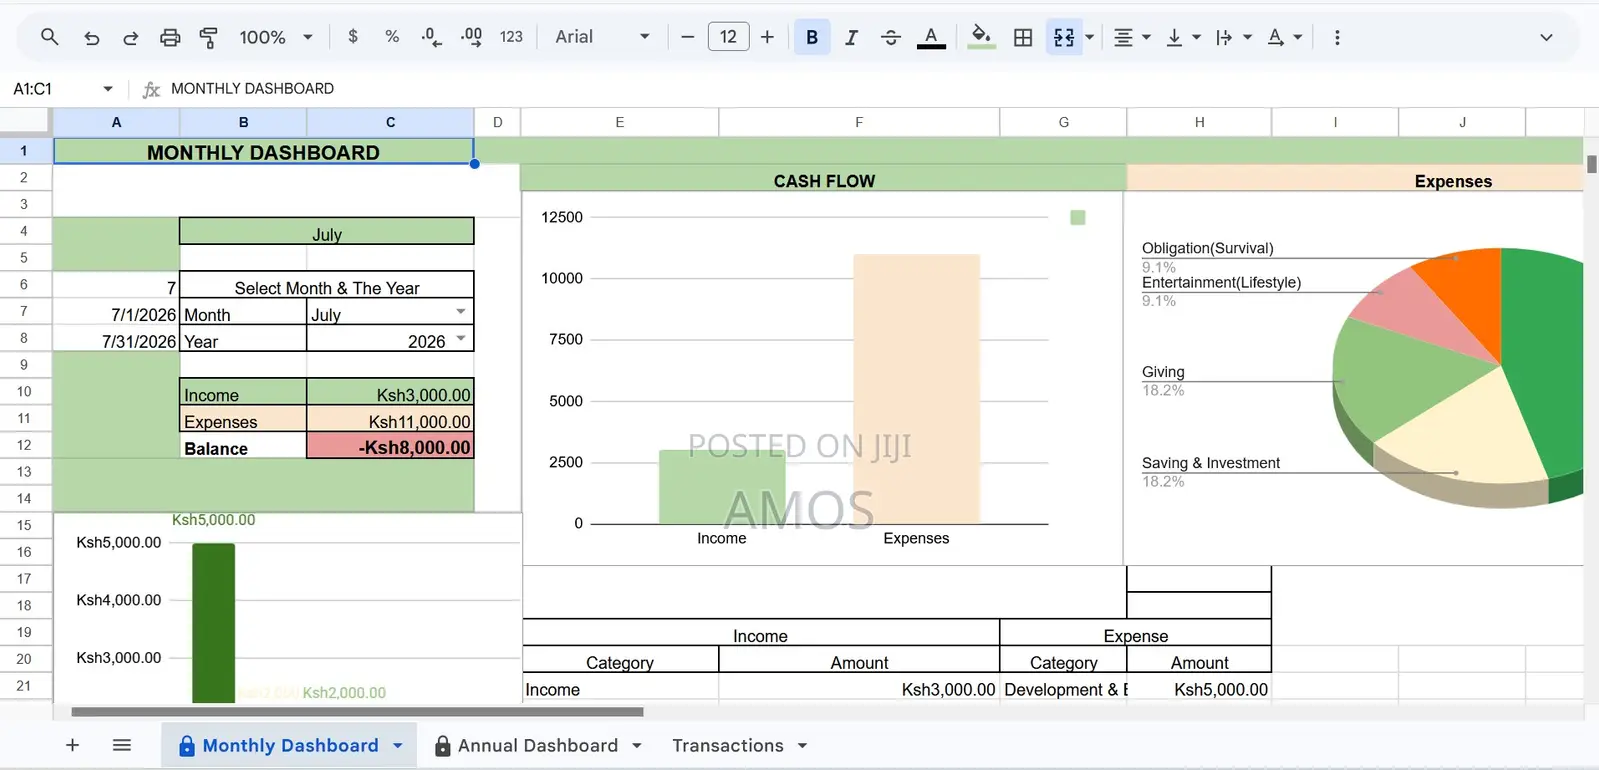Select the MONTHLY DASHBOARD title cell
Screen dimensions: 1599x770
263,152
